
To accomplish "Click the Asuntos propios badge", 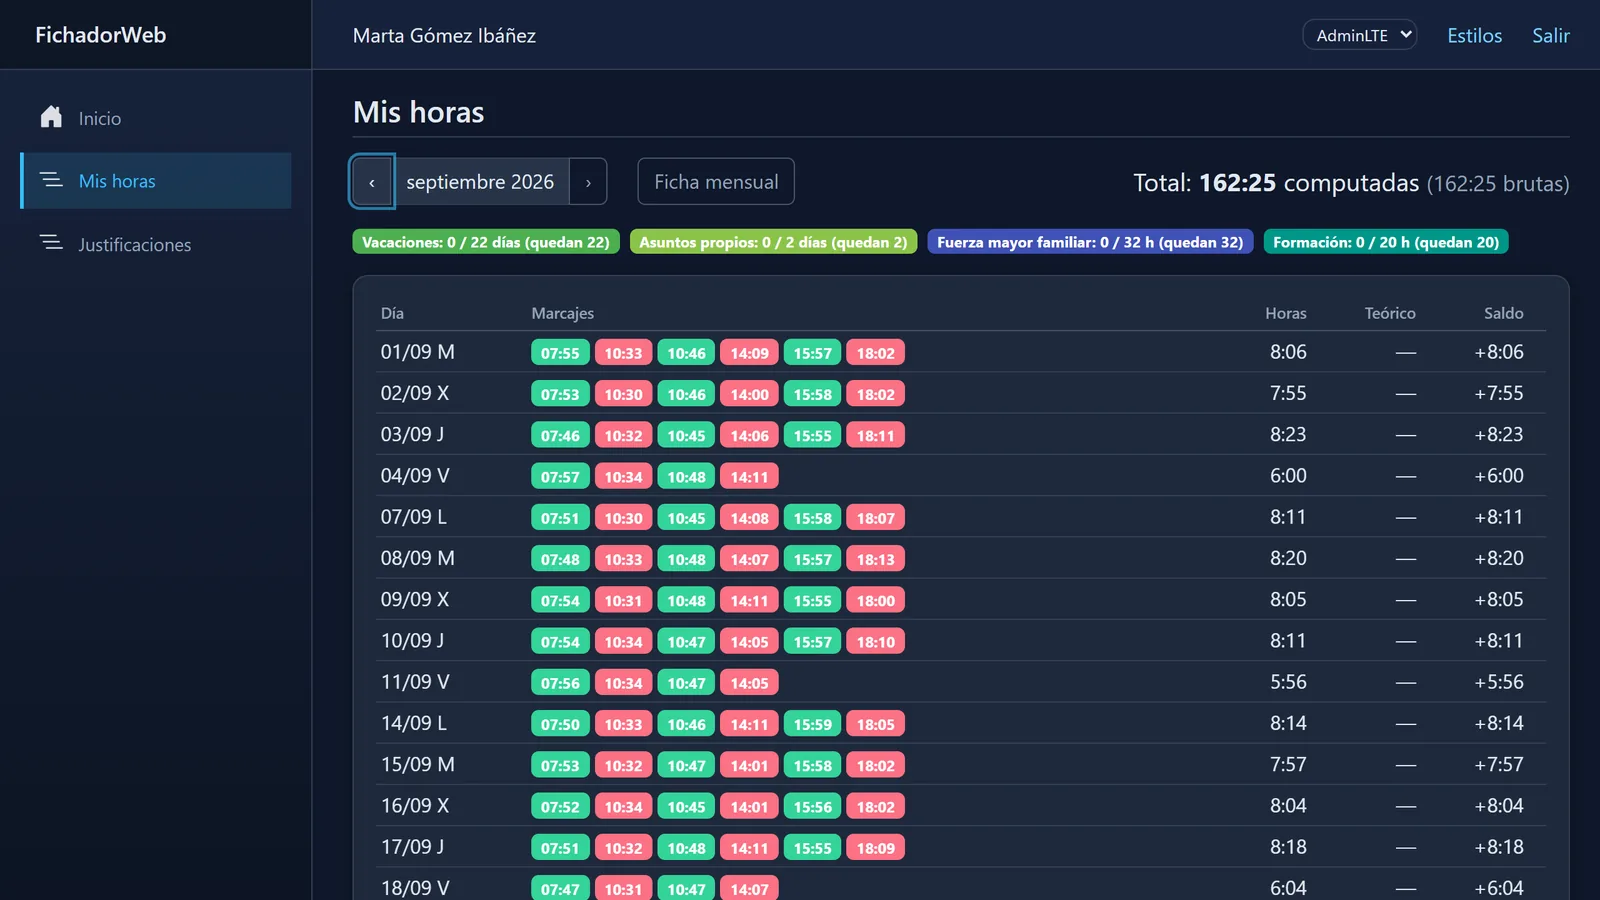I will point(773,242).
